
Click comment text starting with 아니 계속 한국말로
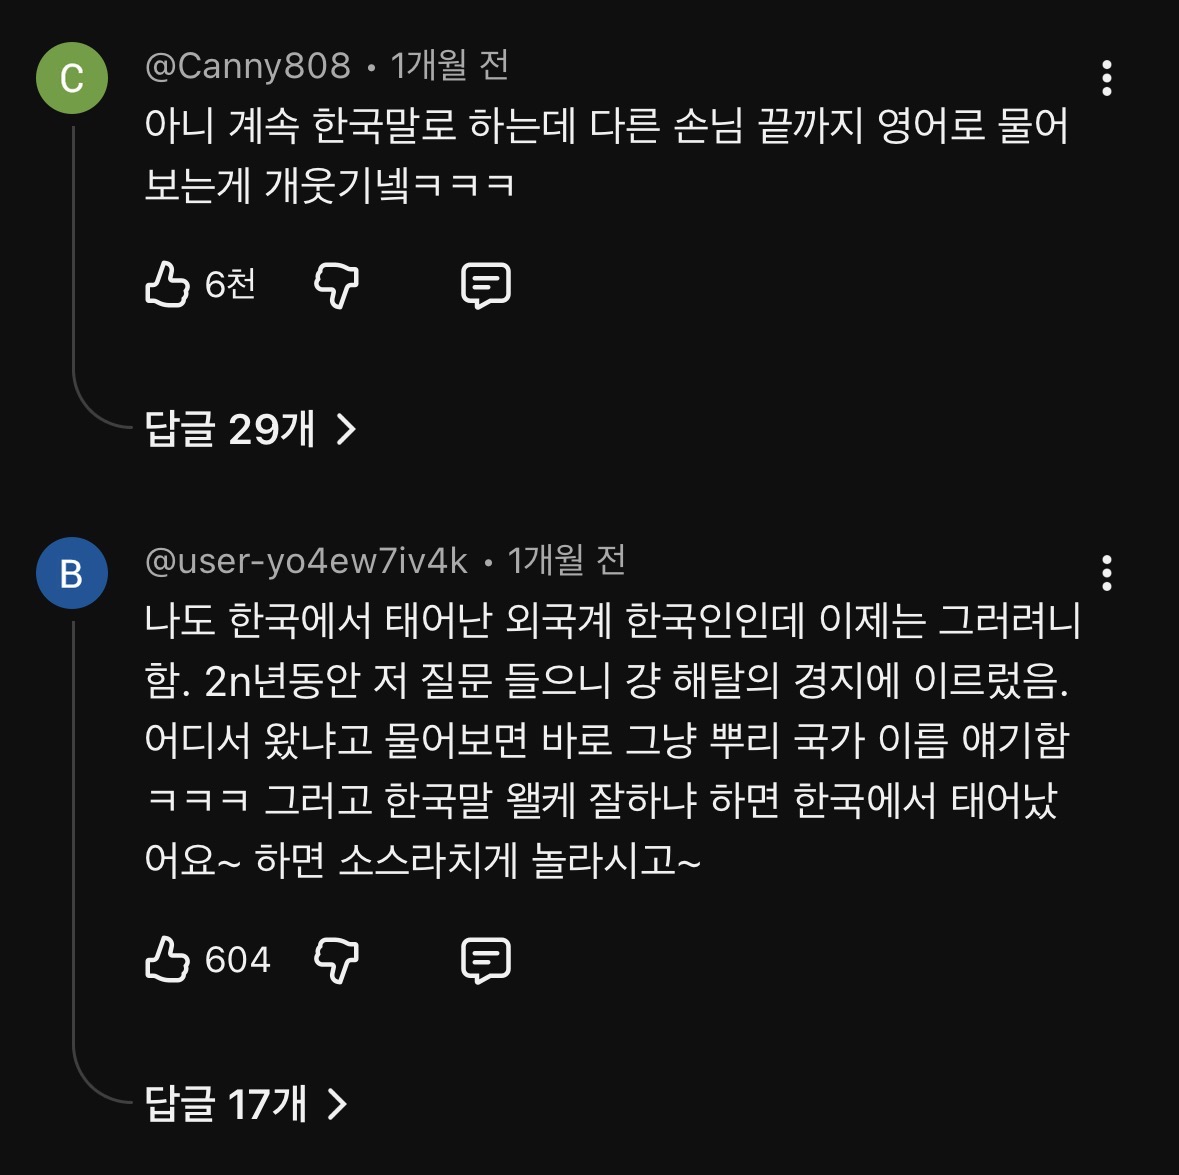click(x=606, y=155)
